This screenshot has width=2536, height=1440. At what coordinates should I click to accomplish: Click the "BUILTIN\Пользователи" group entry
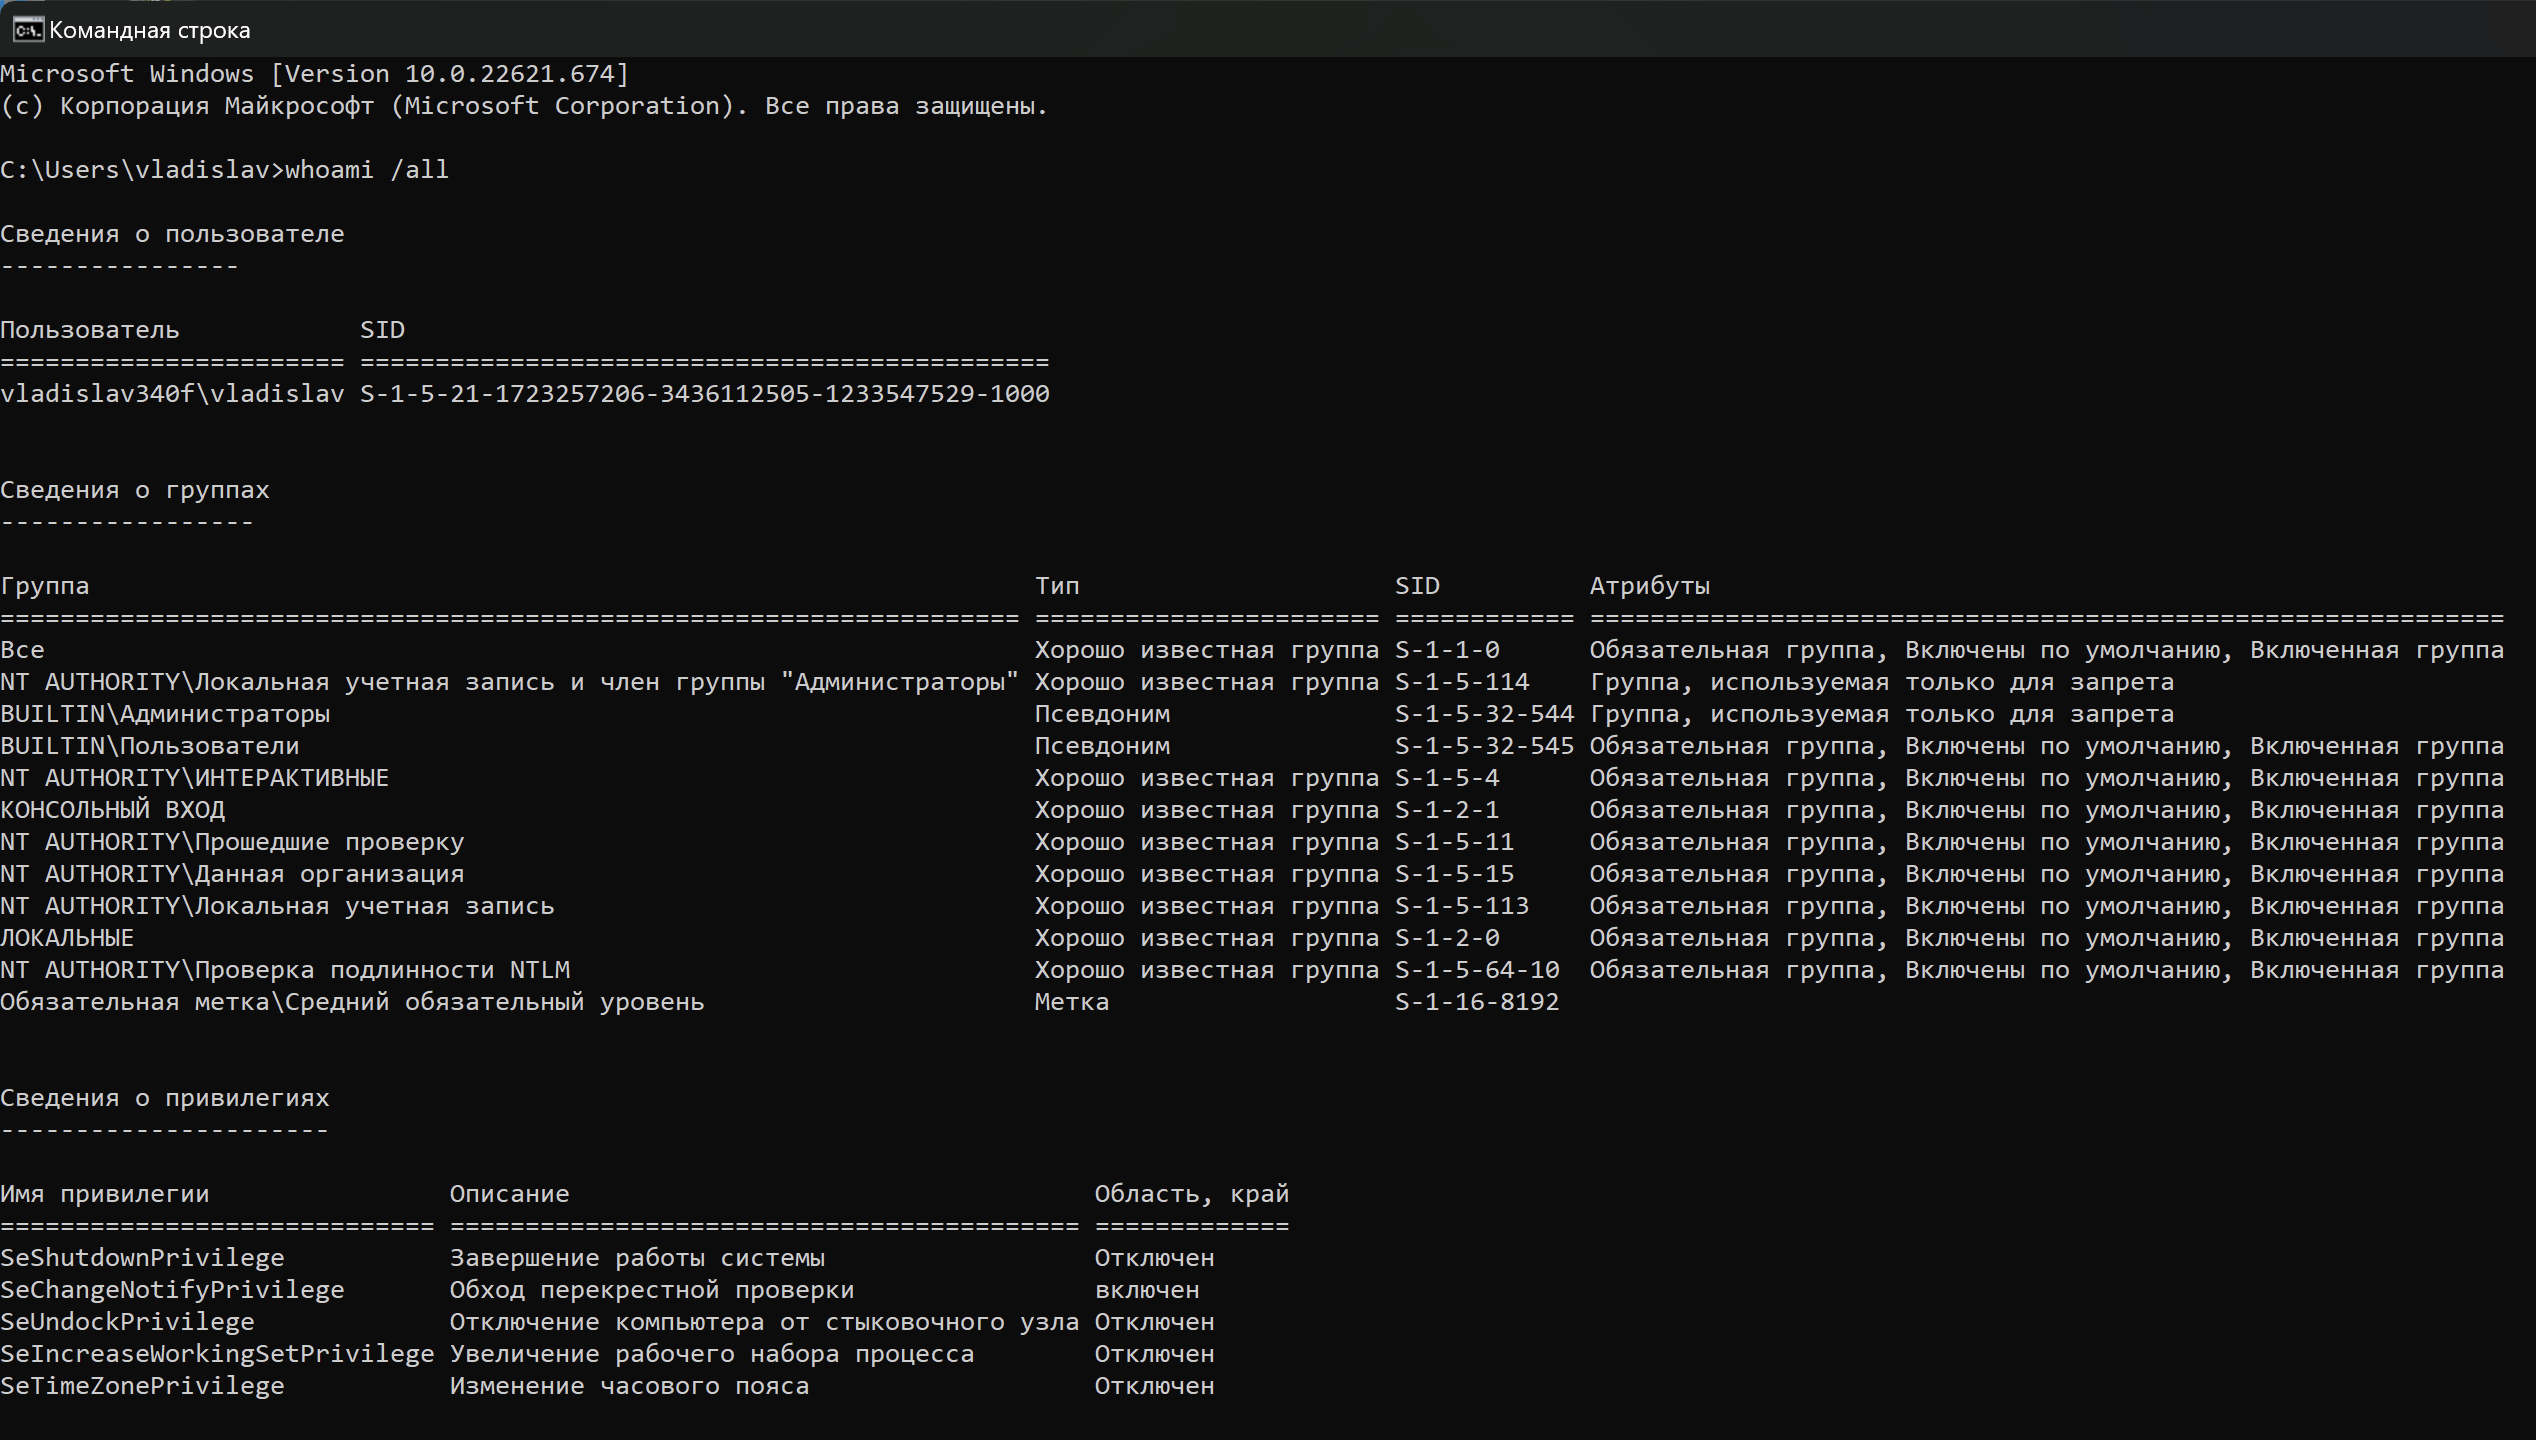tap(150, 746)
